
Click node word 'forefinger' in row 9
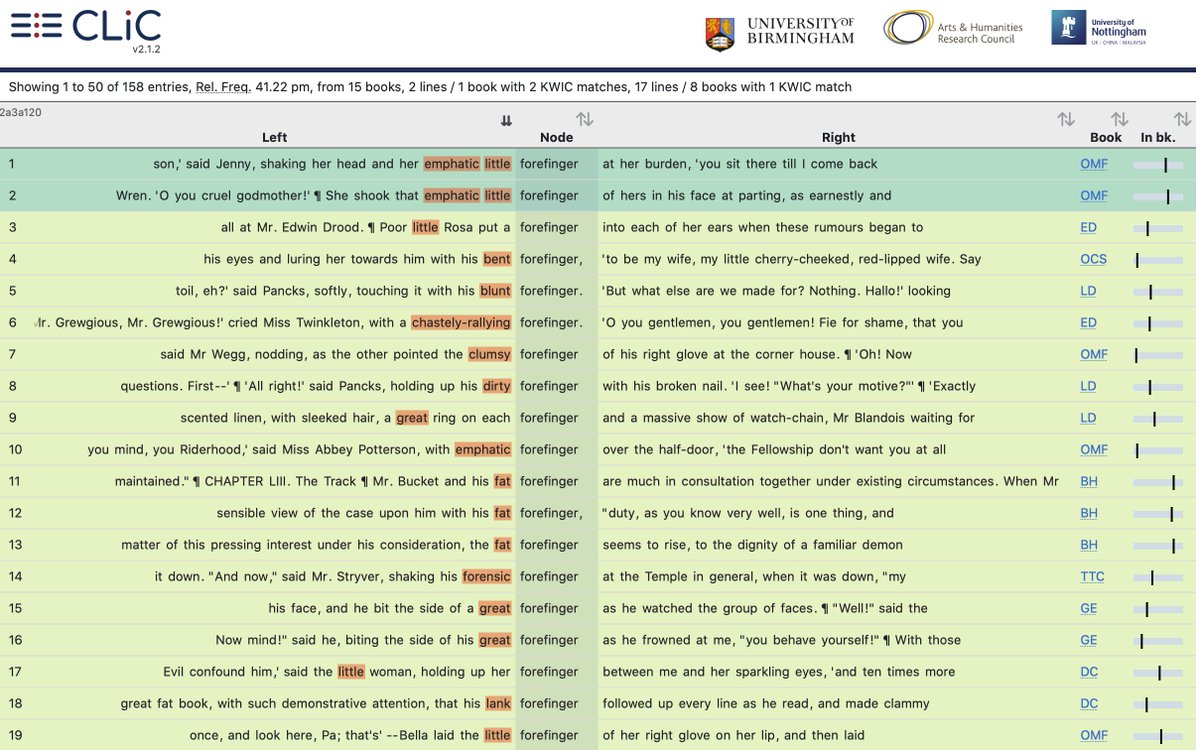coord(549,418)
